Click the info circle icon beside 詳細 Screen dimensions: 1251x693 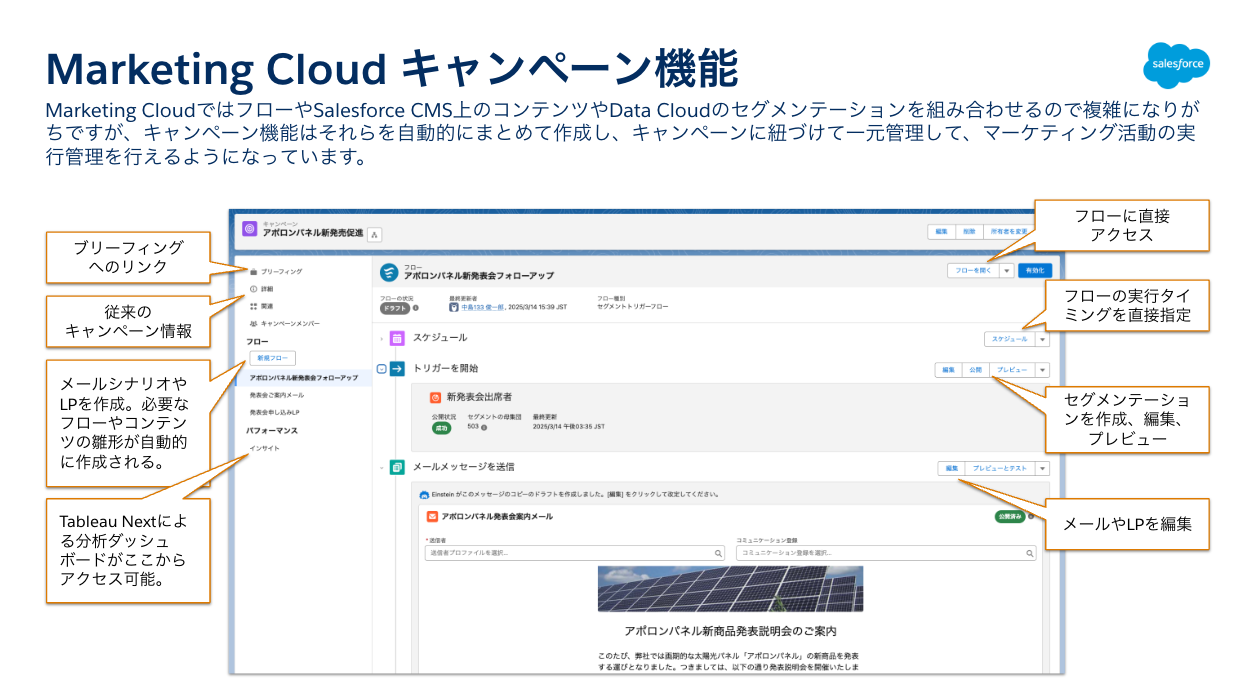[x=253, y=289]
